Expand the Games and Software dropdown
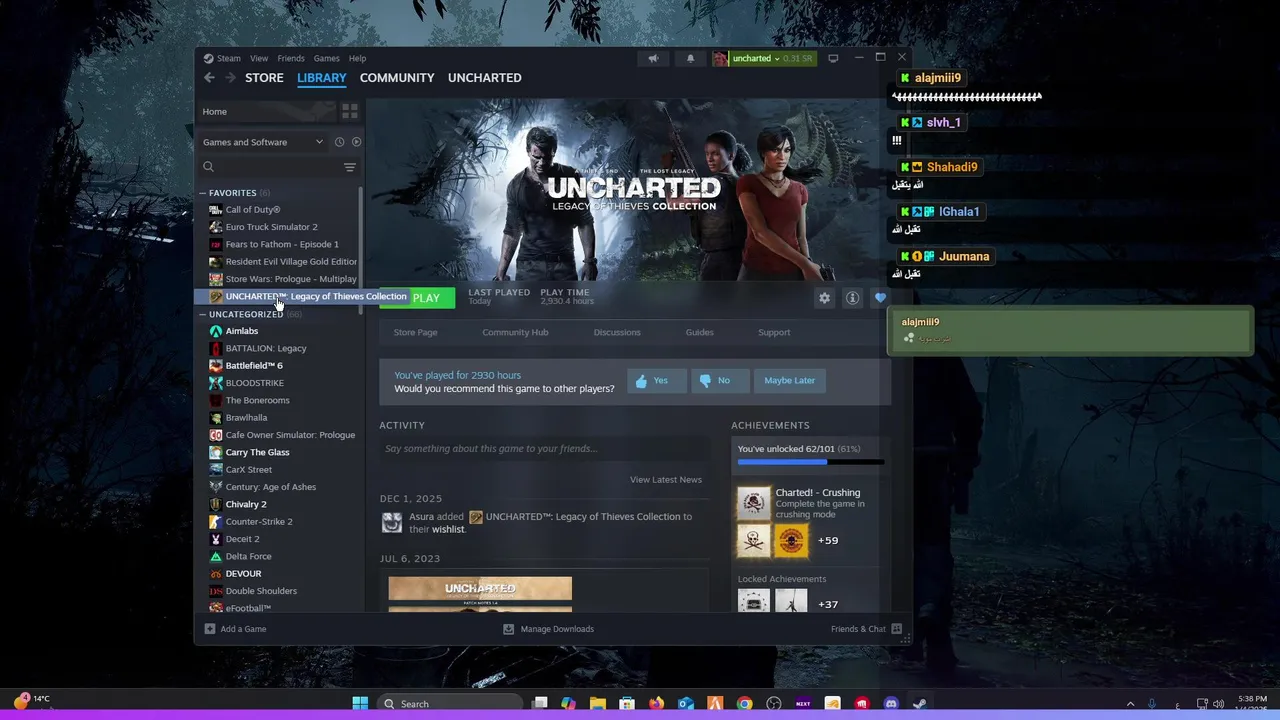1280x720 pixels. tap(263, 142)
